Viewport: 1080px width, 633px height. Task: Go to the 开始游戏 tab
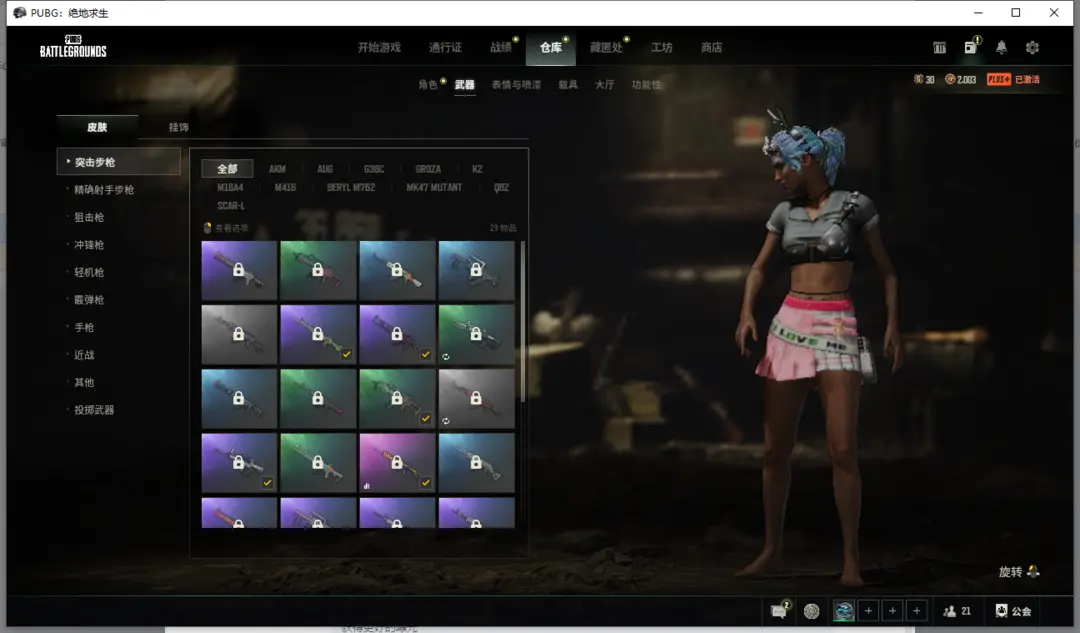coord(379,48)
